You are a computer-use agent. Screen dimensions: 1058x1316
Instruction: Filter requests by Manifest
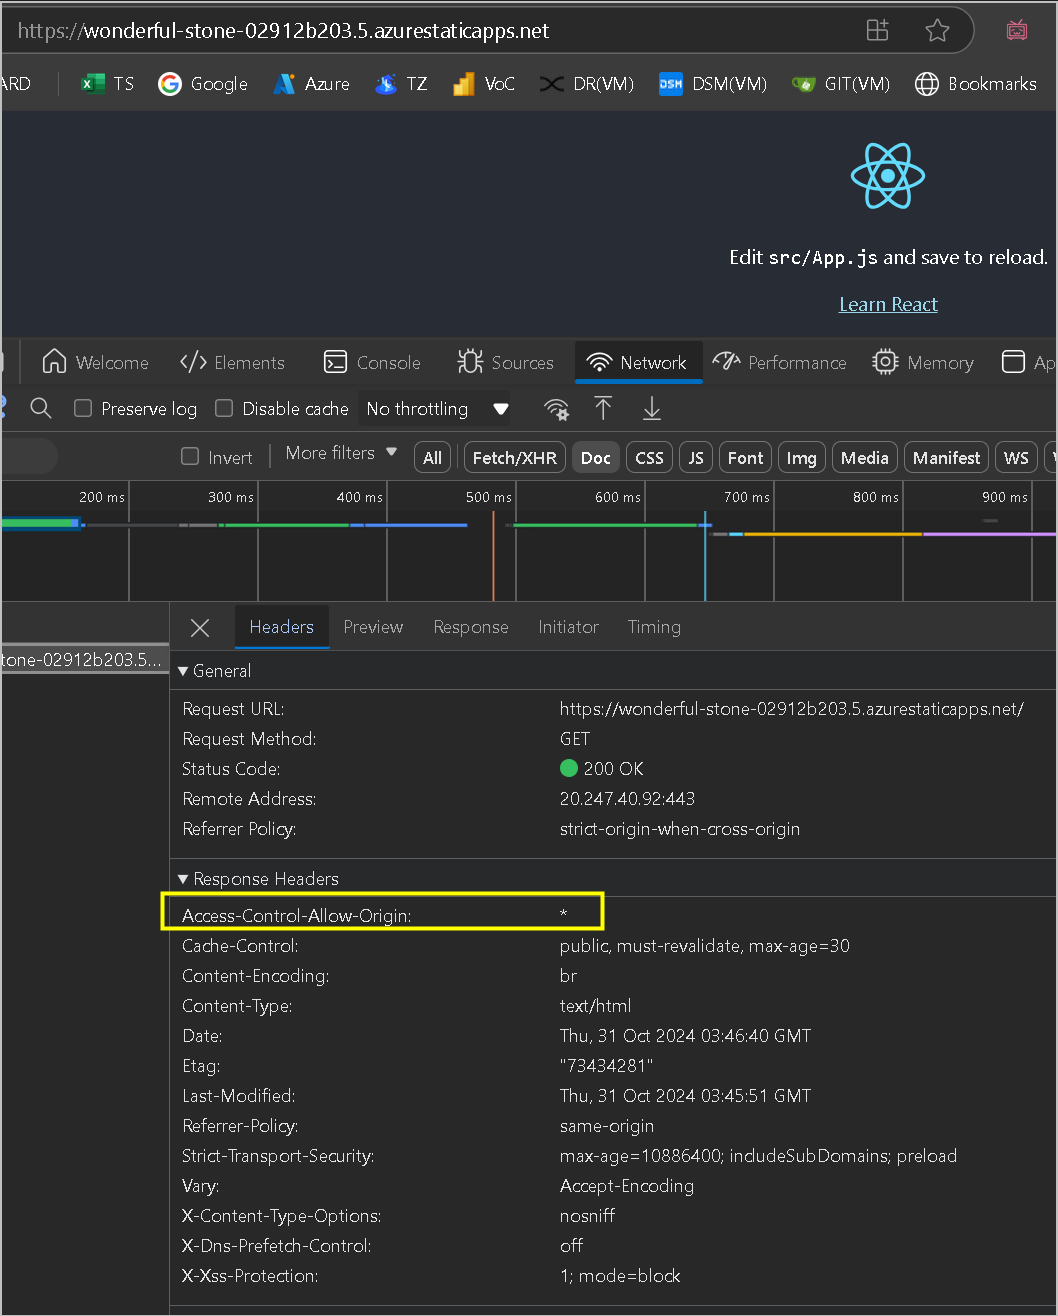pos(946,457)
